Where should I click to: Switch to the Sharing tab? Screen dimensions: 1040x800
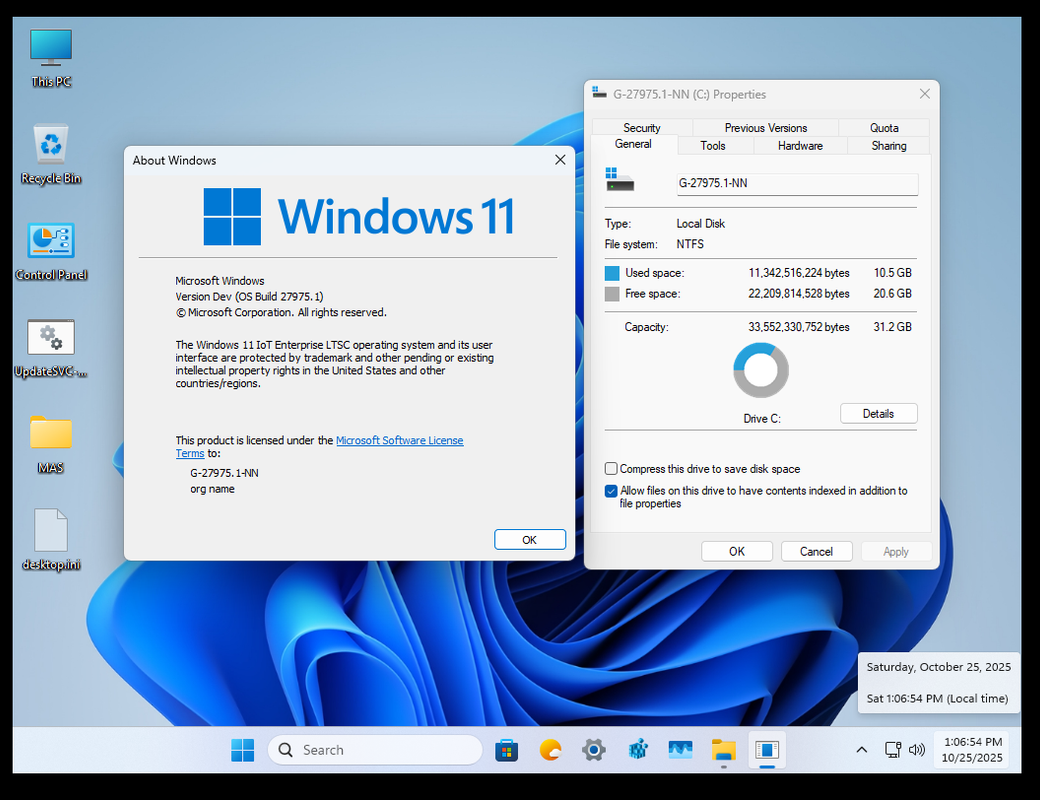pos(888,146)
